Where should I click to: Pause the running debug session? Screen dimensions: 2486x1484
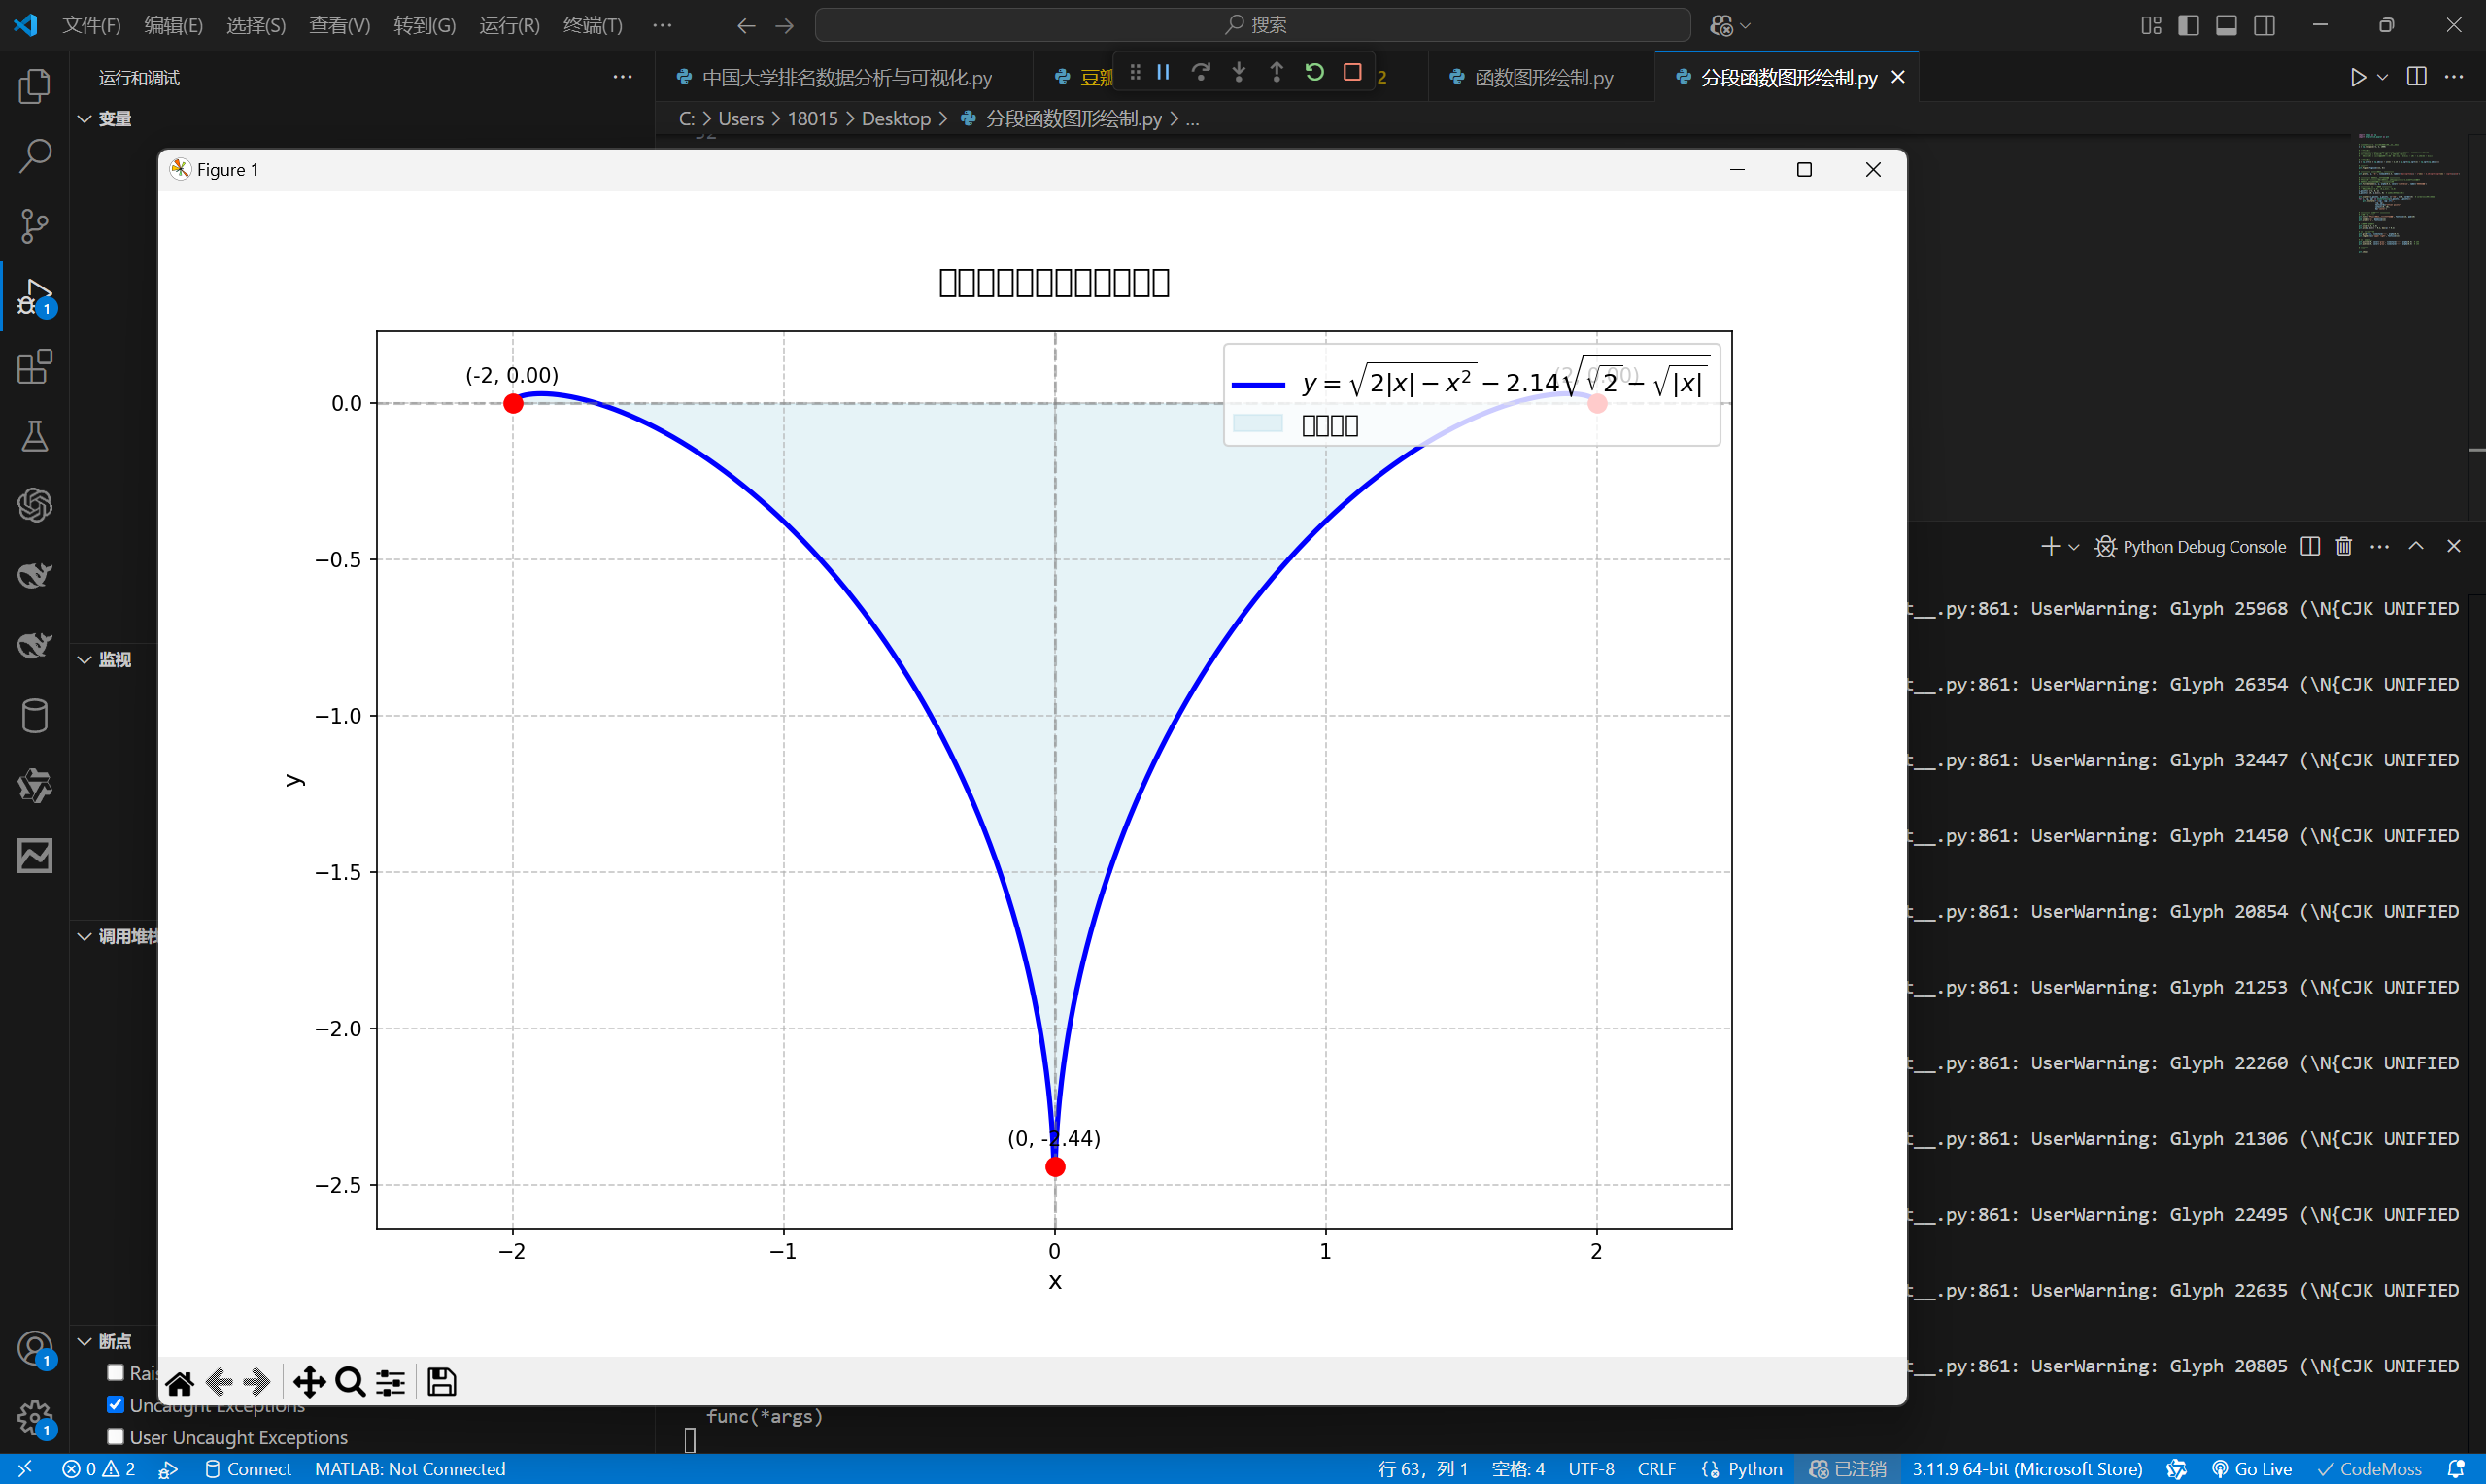tap(1163, 72)
